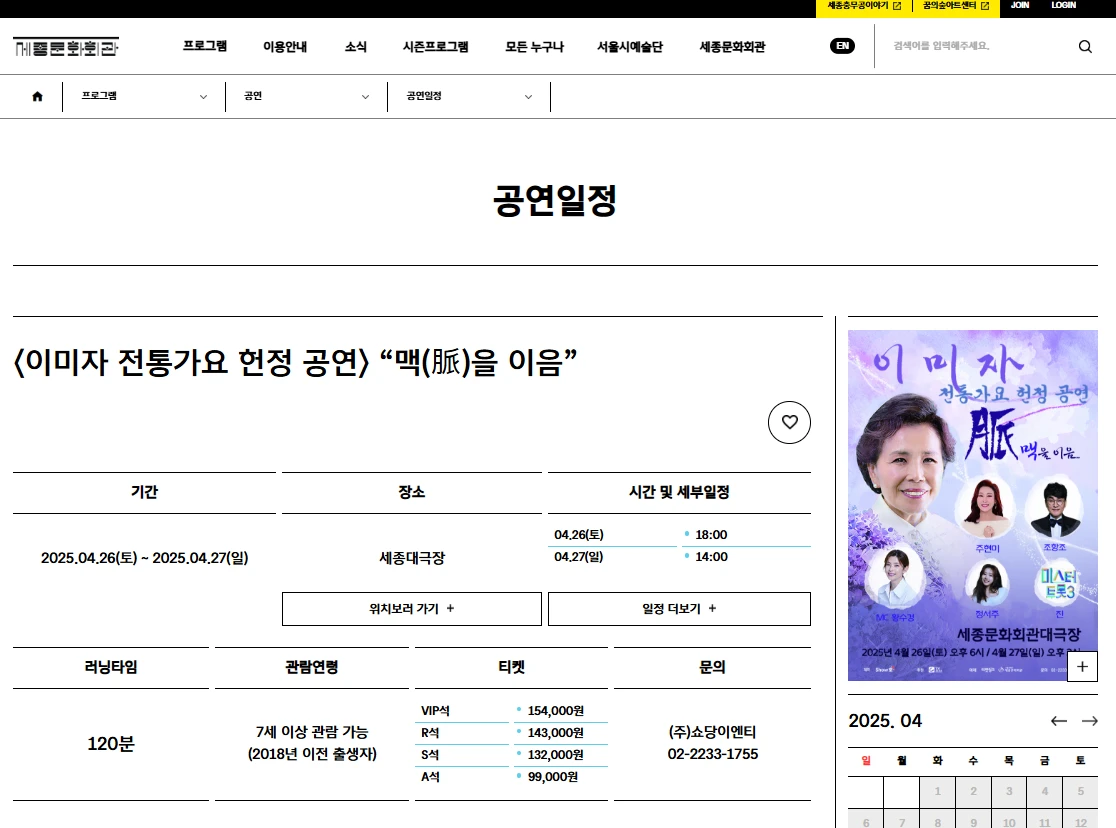Open the 모든 누구나 menu
This screenshot has height=828, width=1116.
[x=535, y=46]
